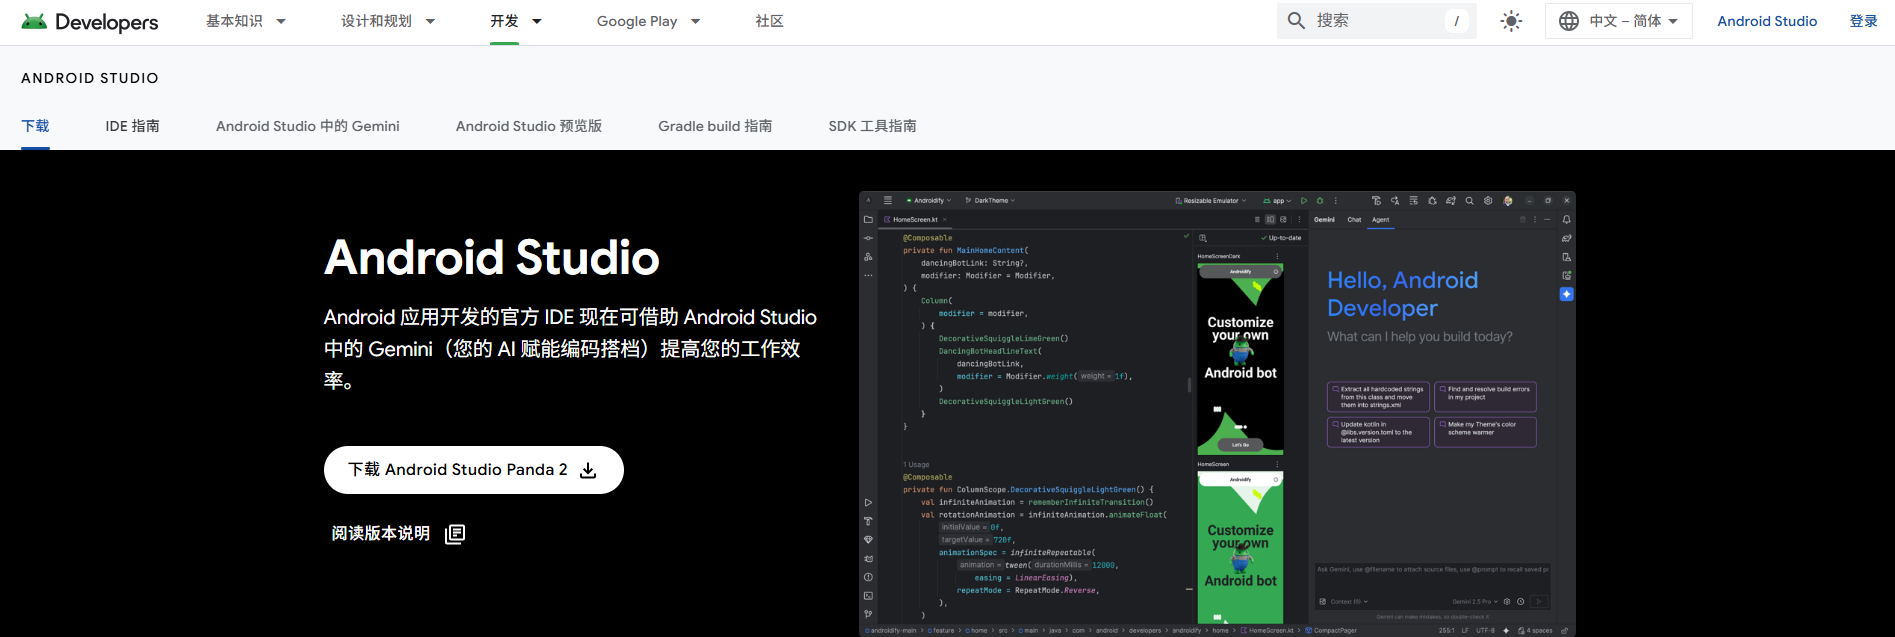Select the SDK 工具指南 tab
Screen dimensions: 1895x637
coord(872,126)
